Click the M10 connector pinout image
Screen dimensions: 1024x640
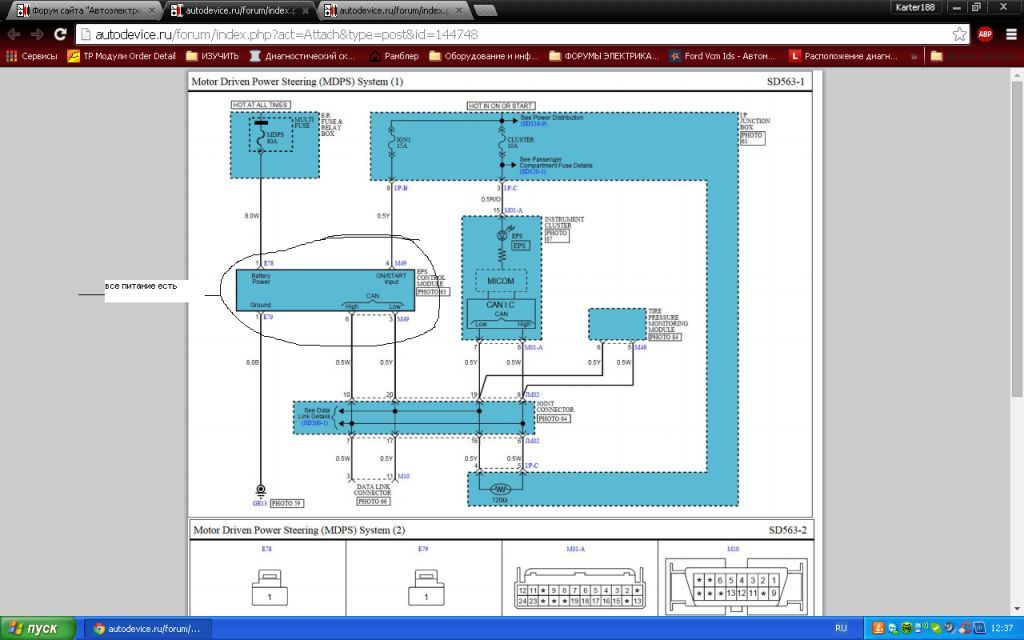click(736, 587)
